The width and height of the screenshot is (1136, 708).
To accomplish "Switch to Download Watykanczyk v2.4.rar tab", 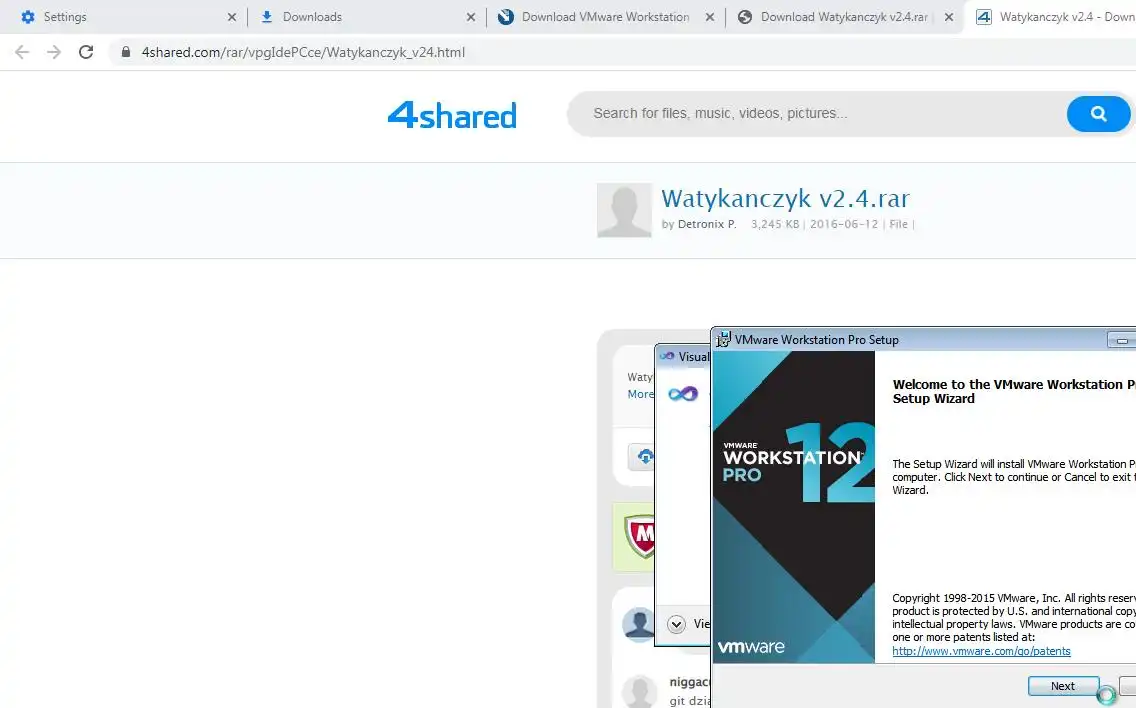I will coord(844,17).
